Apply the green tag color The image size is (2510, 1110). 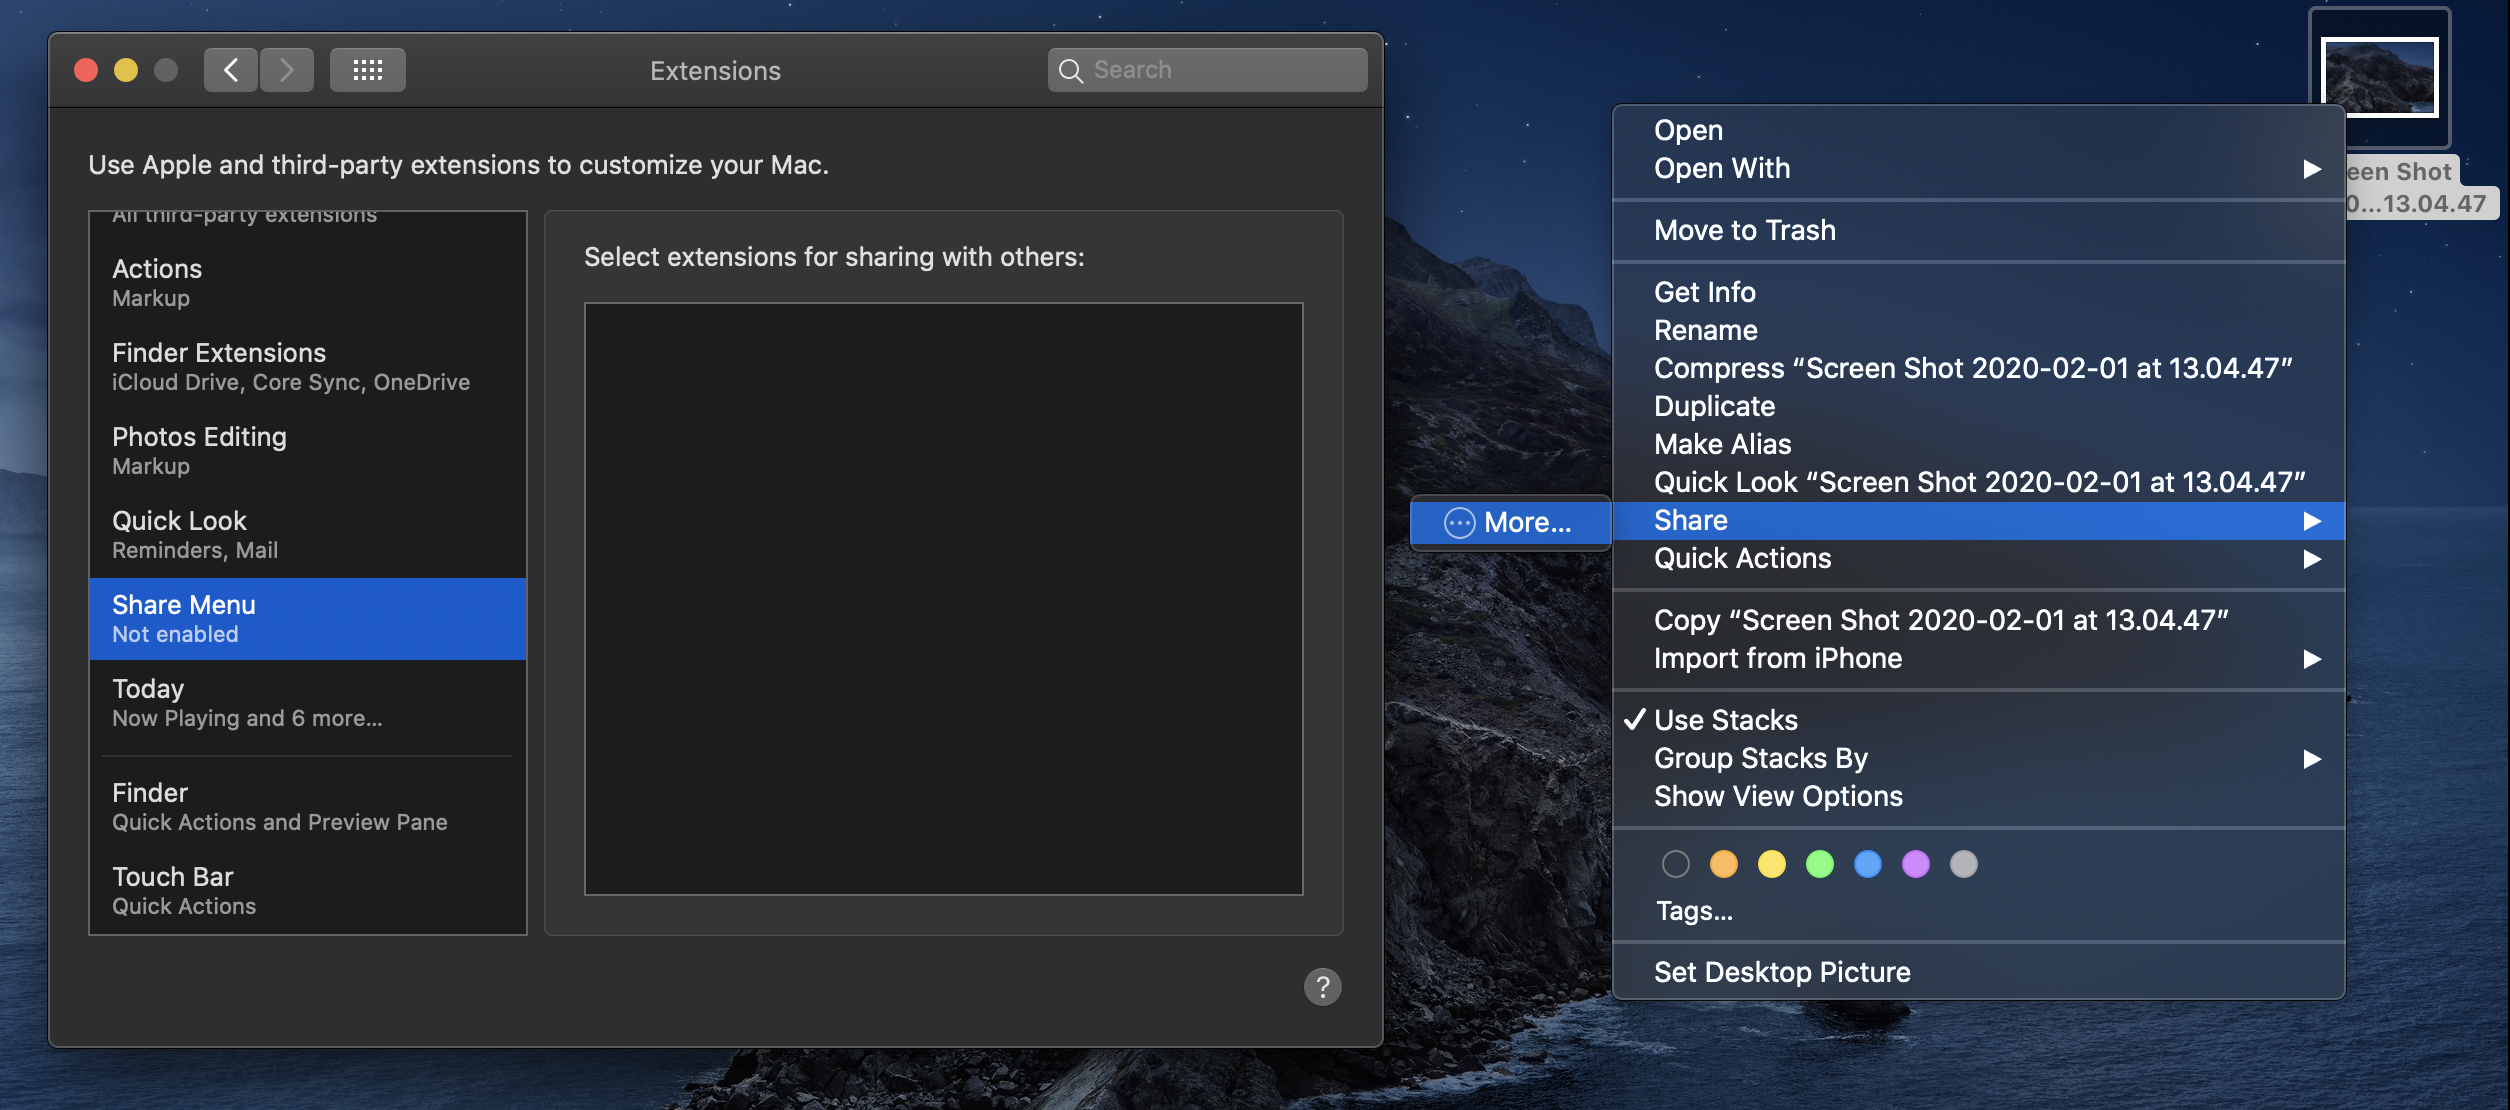tap(1820, 864)
